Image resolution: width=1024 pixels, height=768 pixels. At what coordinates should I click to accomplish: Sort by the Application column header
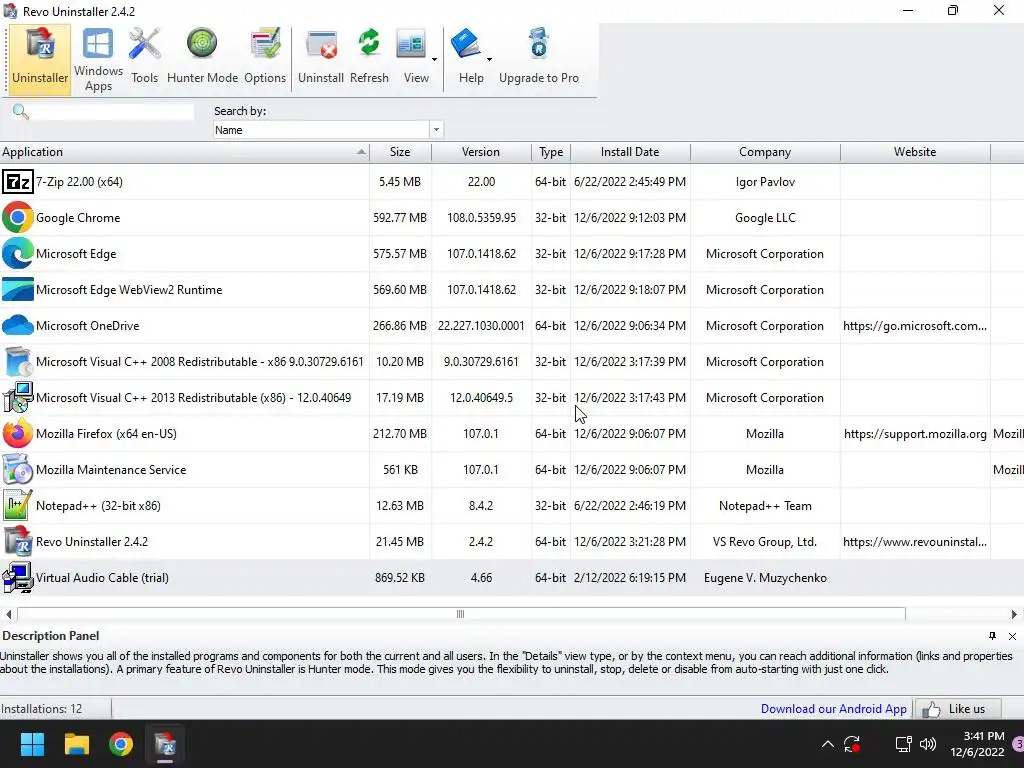pyautogui.click(x=185, y=152)
